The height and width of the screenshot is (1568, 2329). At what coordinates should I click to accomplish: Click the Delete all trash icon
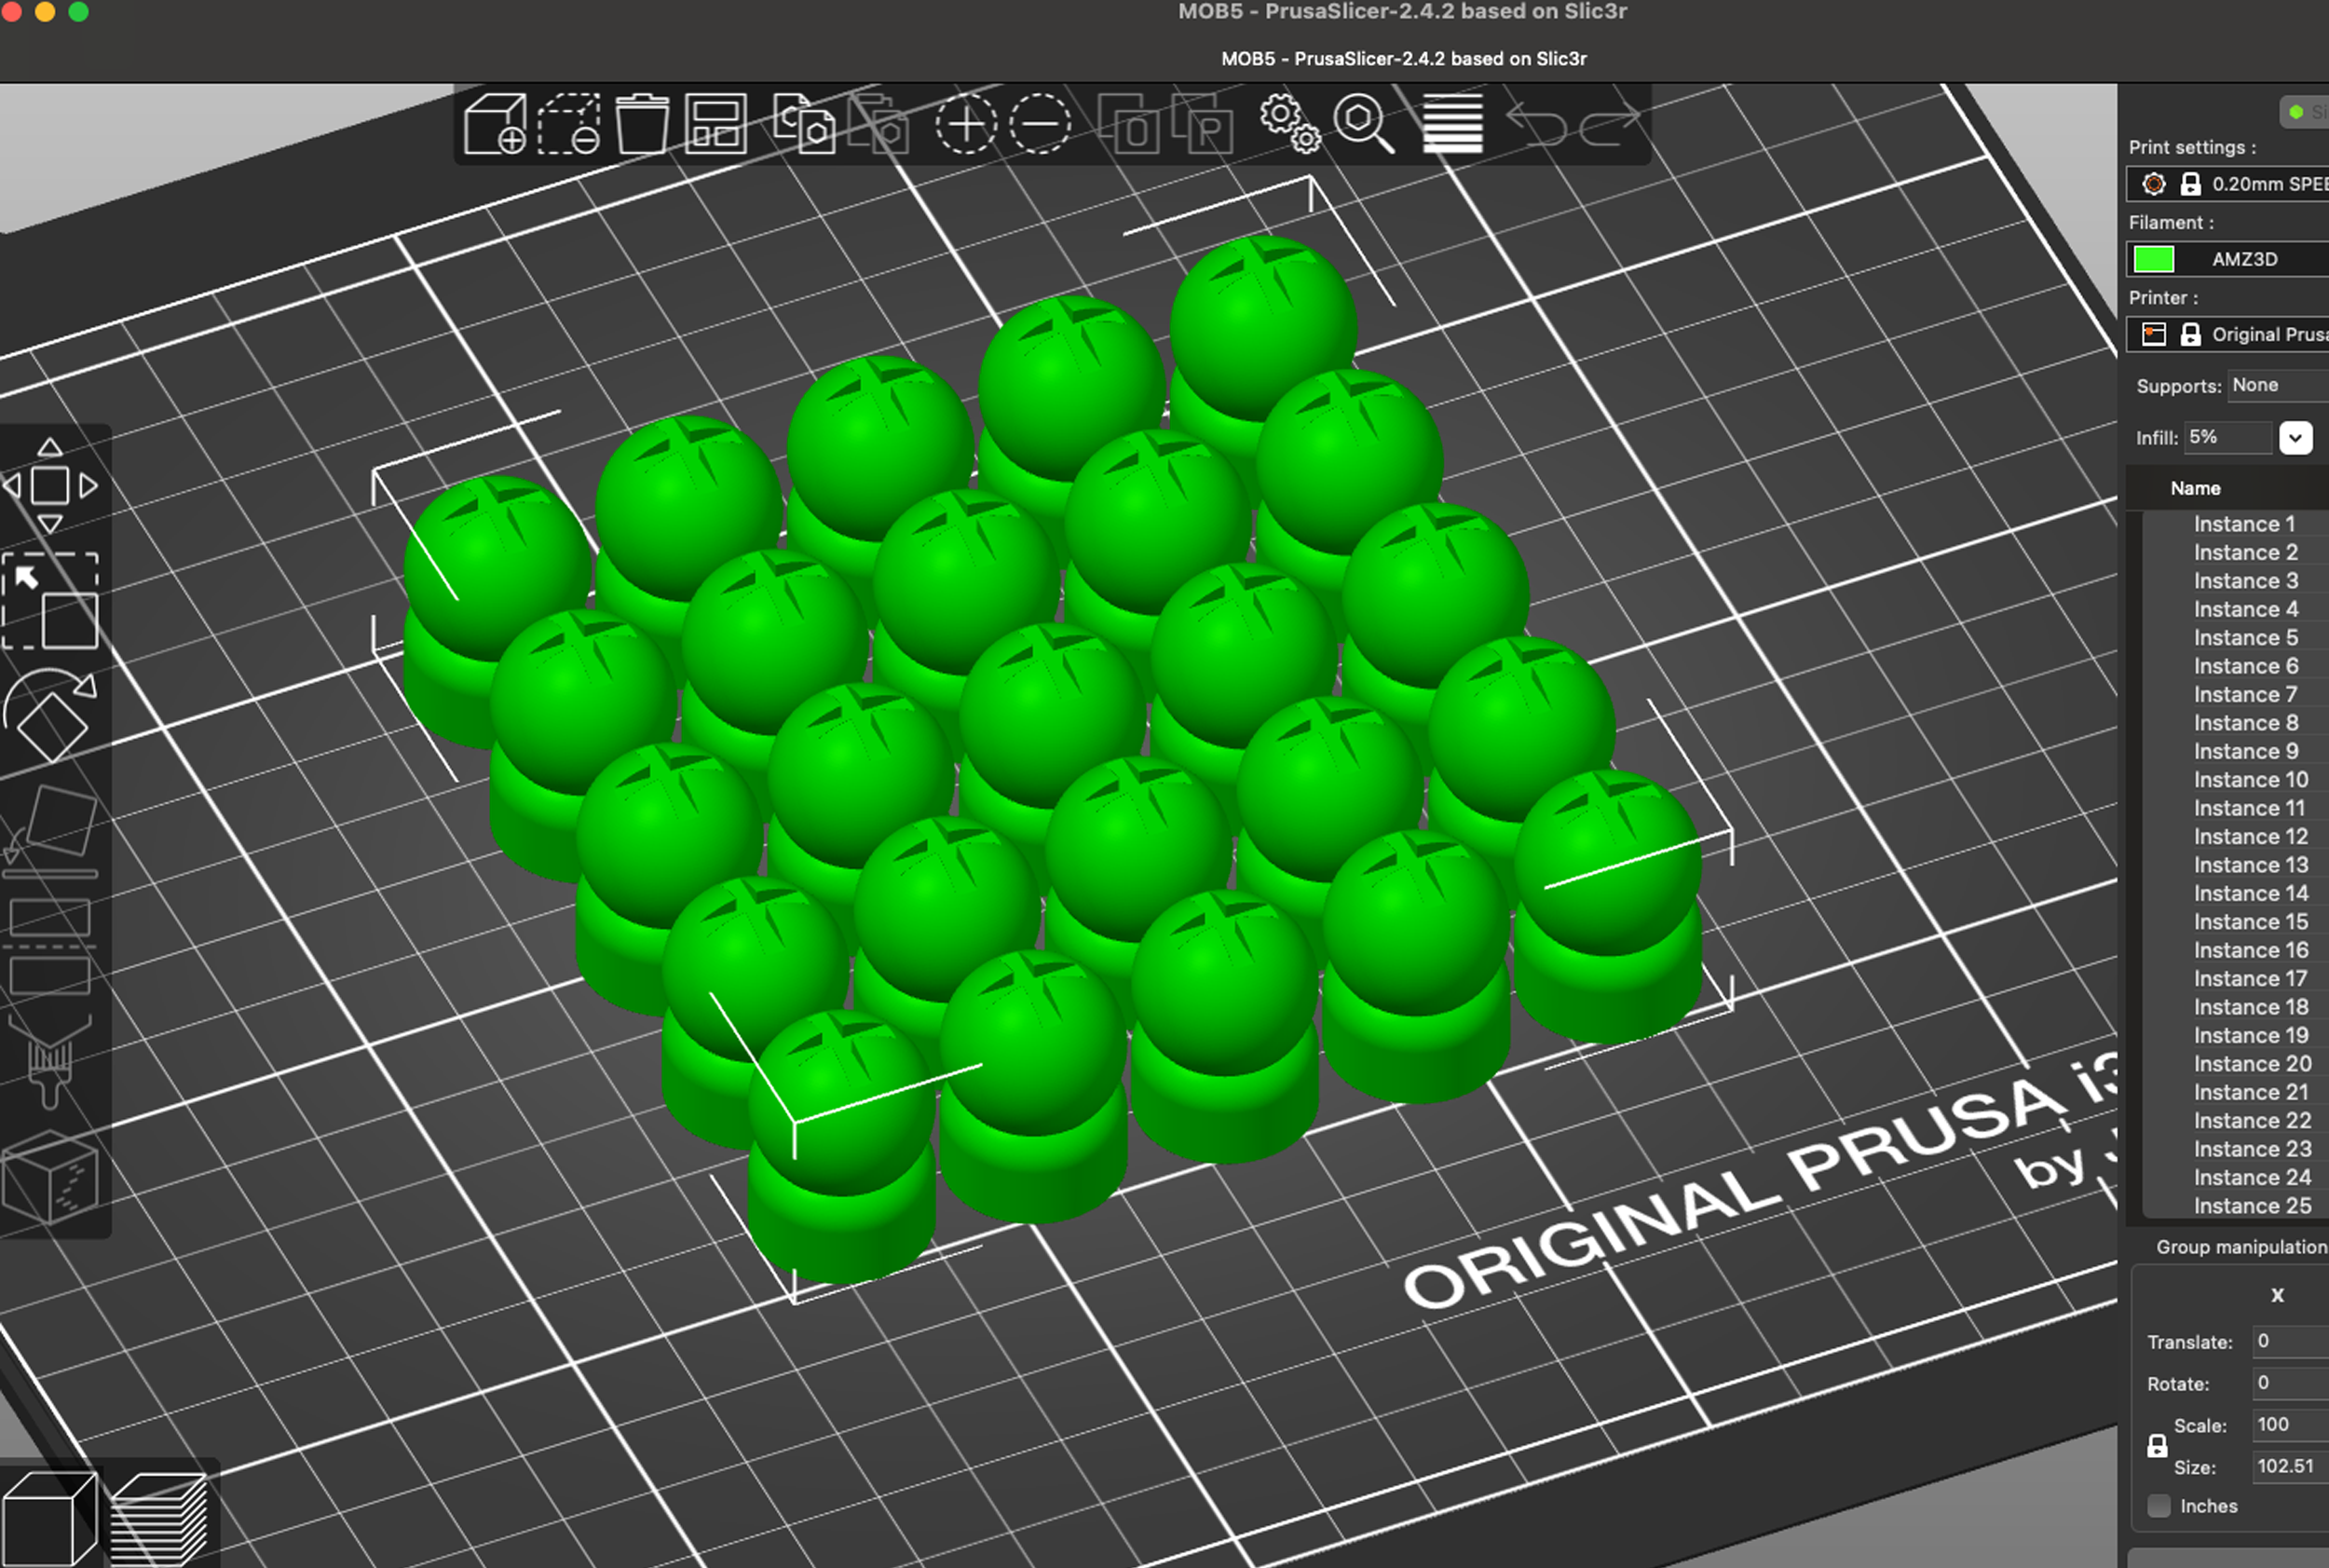point(641,124)
